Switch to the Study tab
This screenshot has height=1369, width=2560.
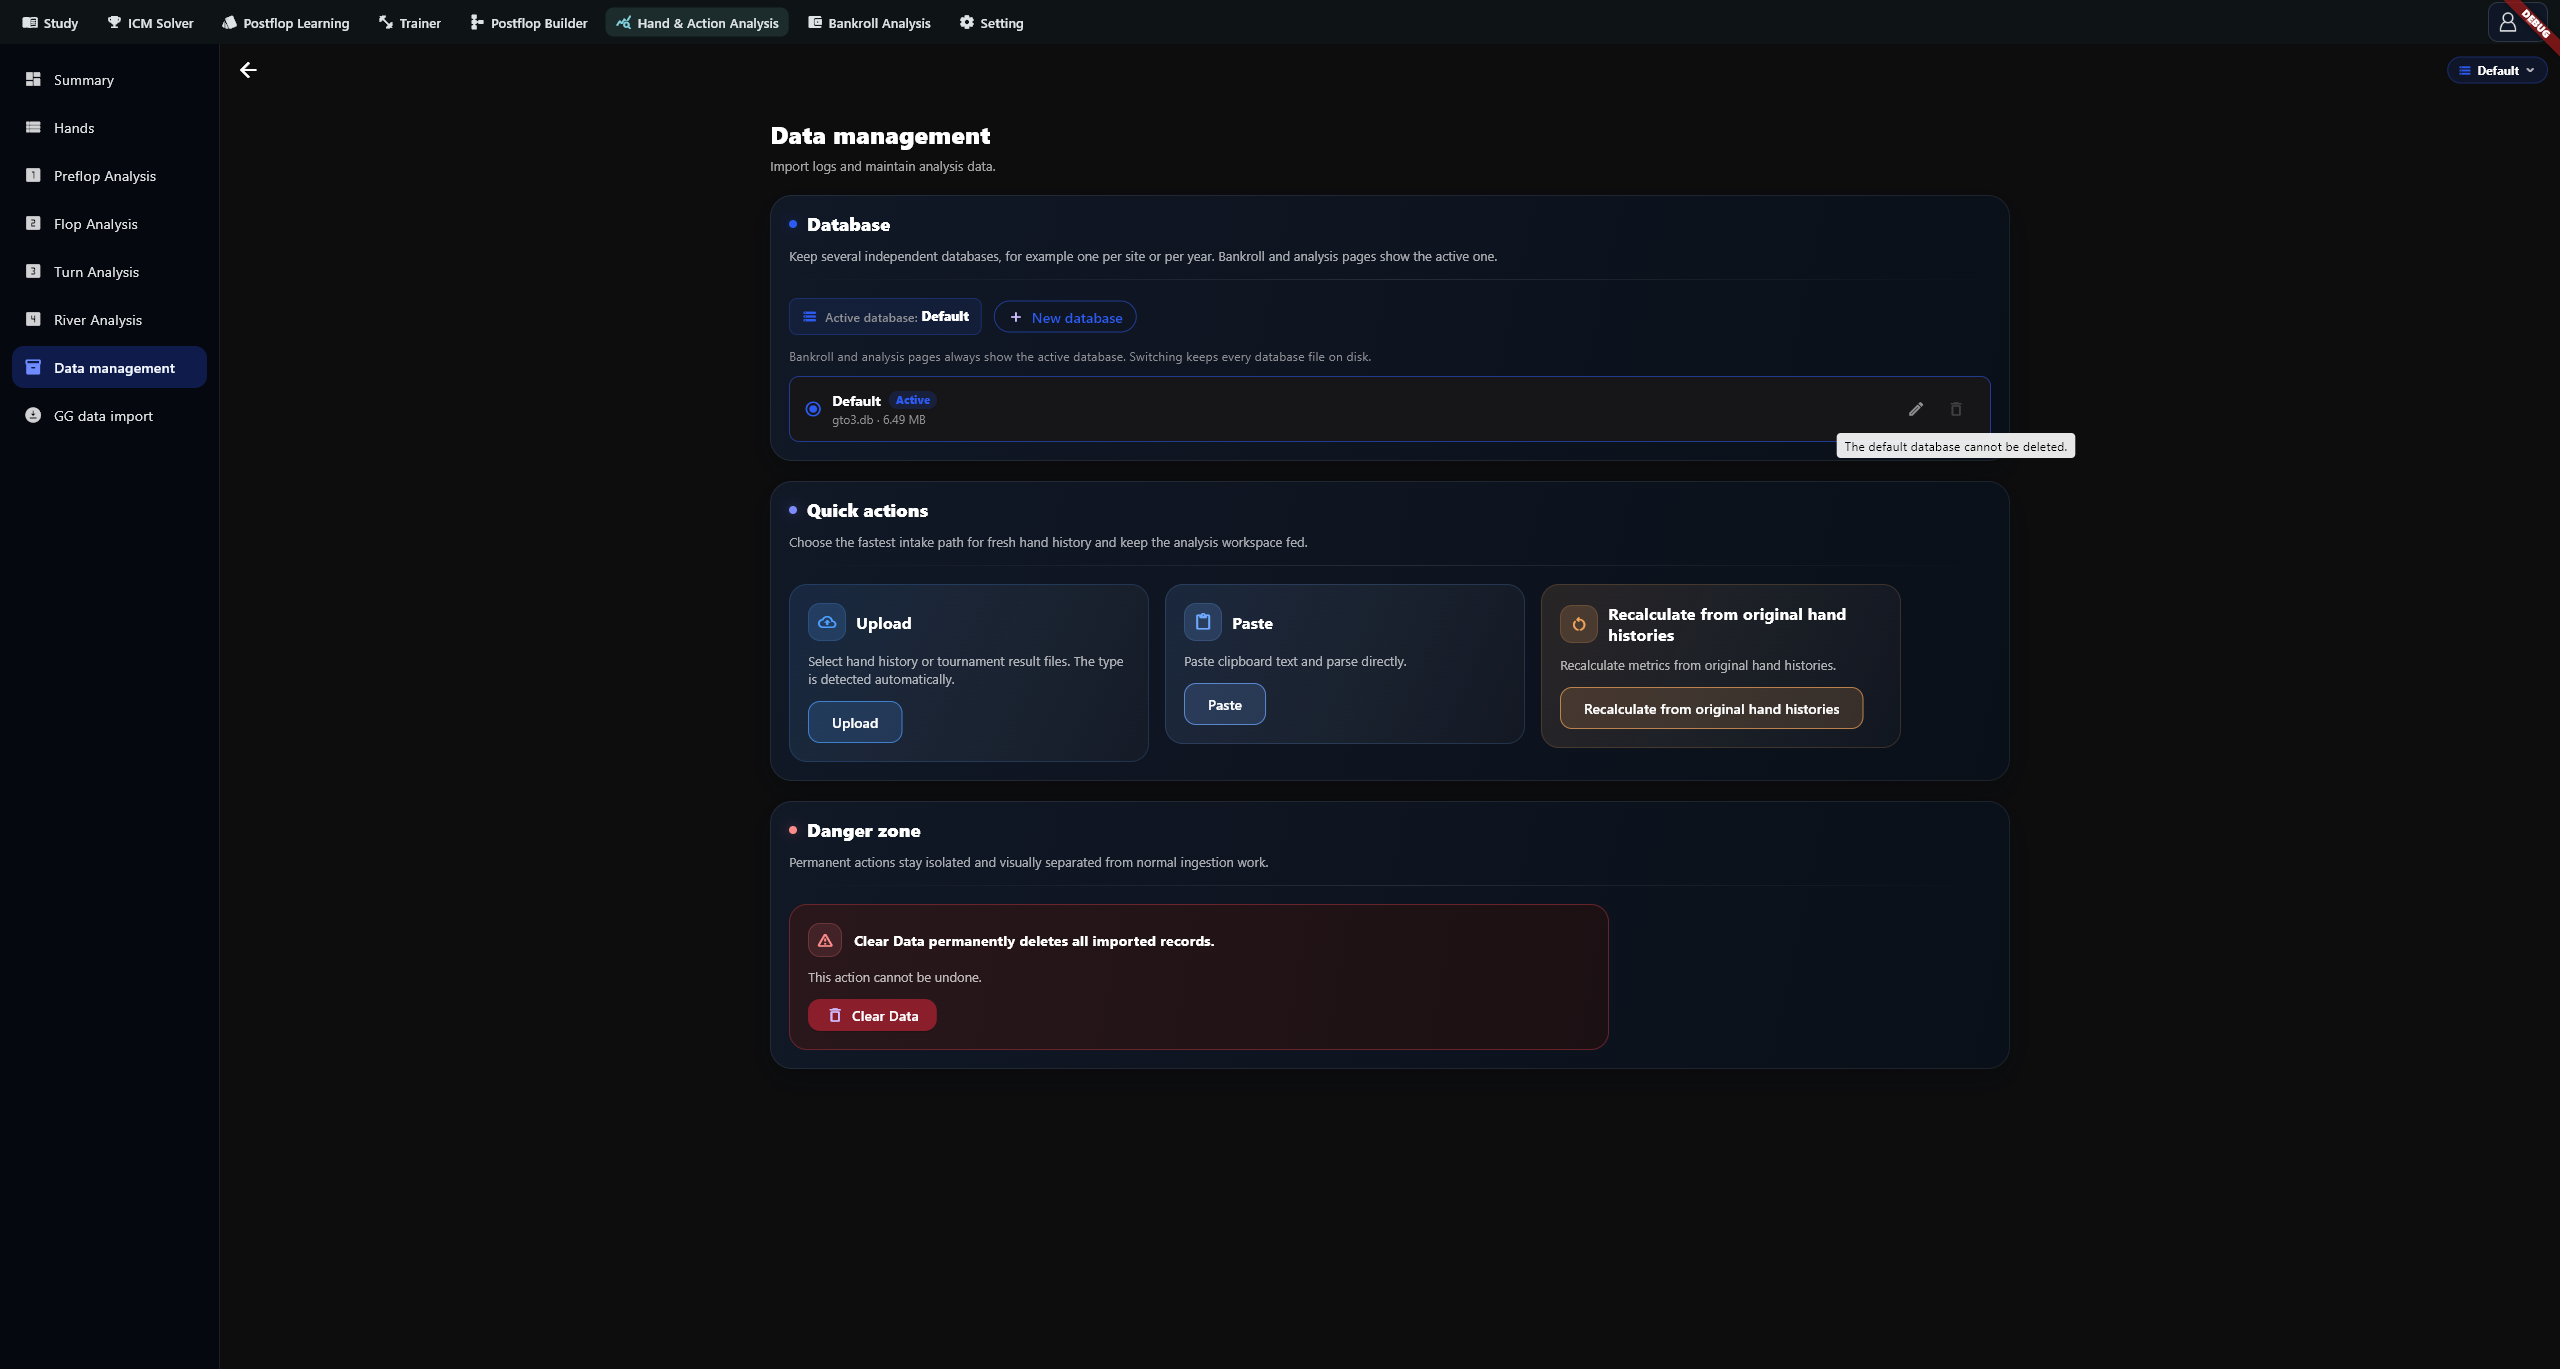(x=50, y=22)
